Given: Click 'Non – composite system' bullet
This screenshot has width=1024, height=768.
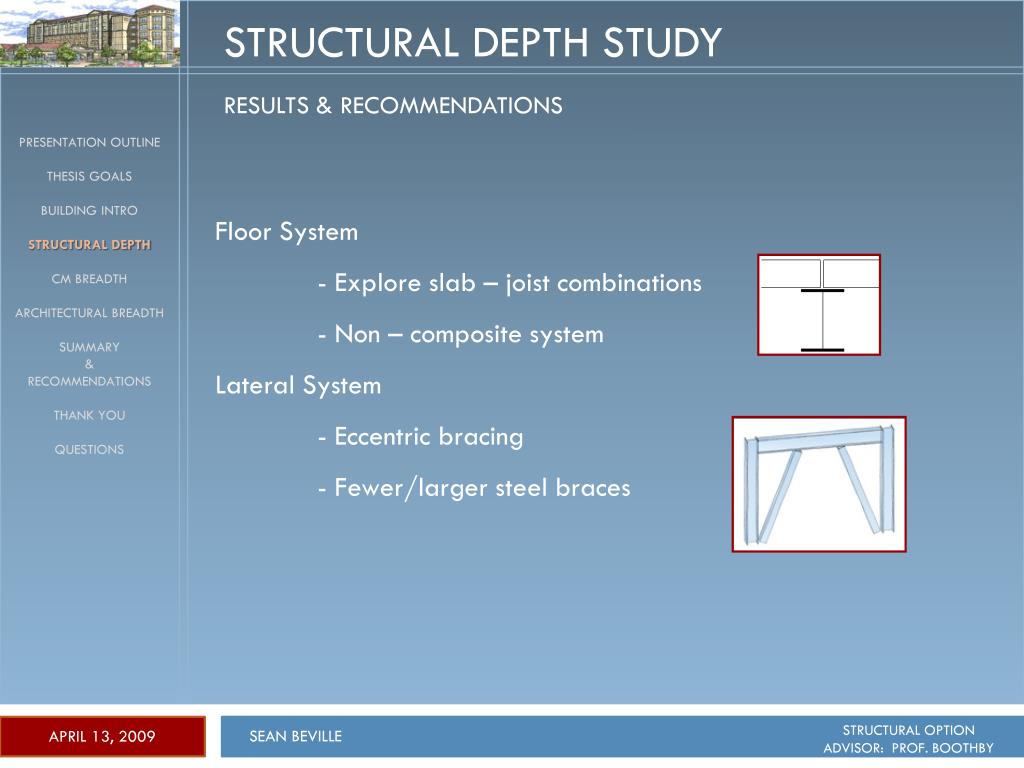Looking at the screenshot, I should coord(460,334).
